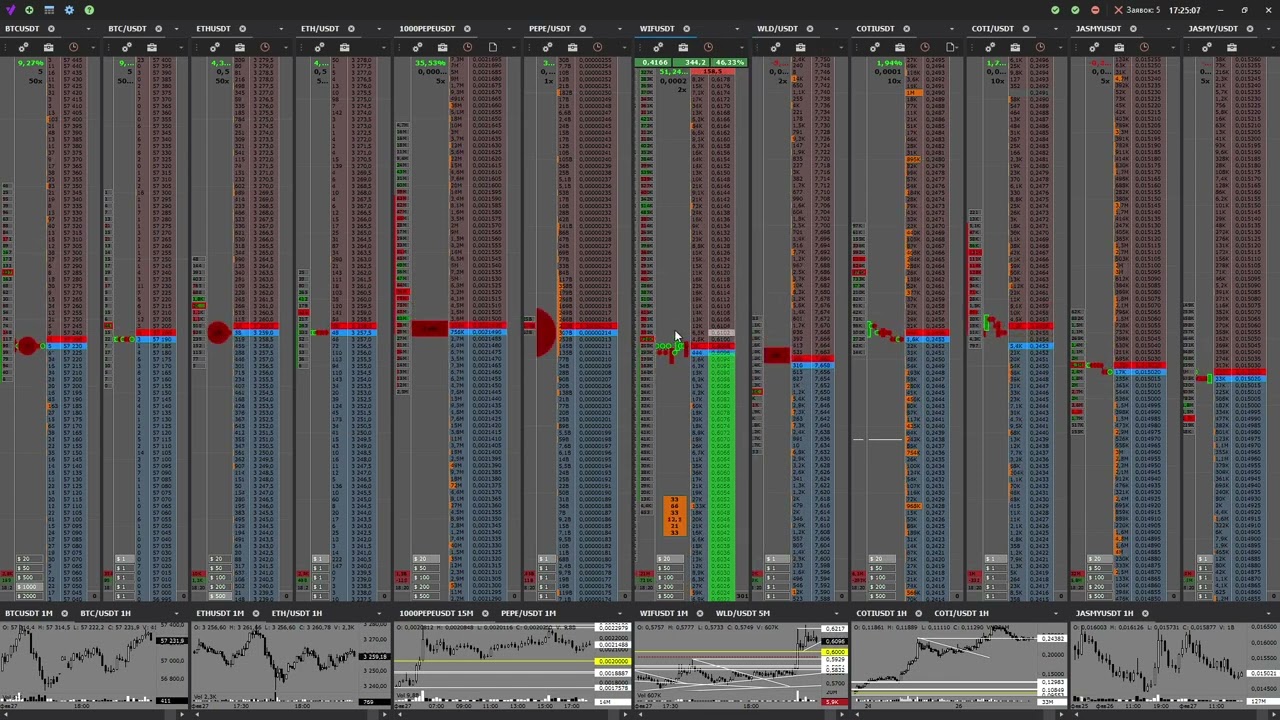The image size is (1280, 720).
Task: Open 1000PEPEUSDT panel toolbar dropdown arrow
Action: click(x=512, y=47)
